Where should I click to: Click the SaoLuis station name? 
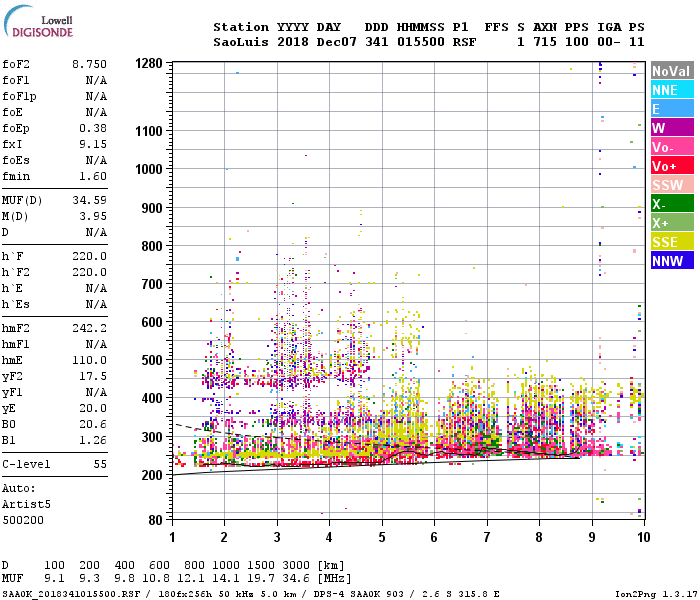241,42
